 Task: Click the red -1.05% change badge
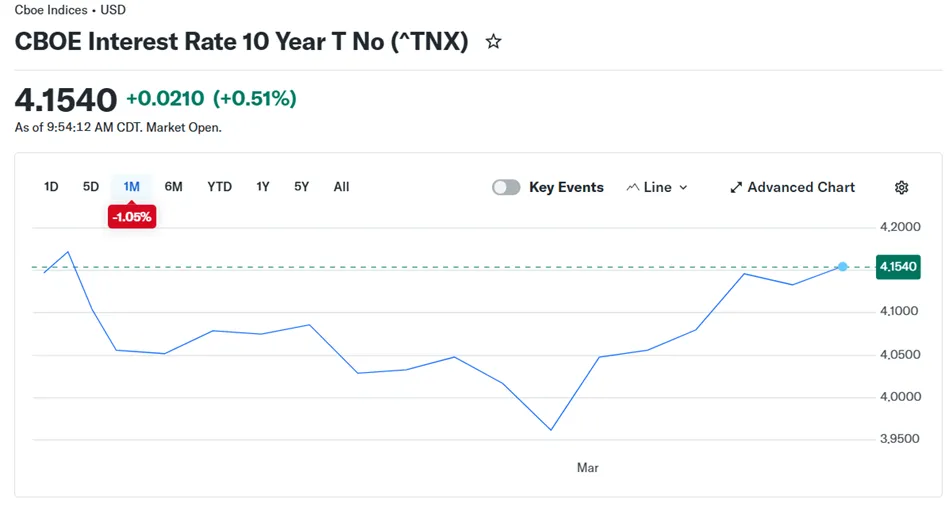pyautogui.click(x=132, y=217)
